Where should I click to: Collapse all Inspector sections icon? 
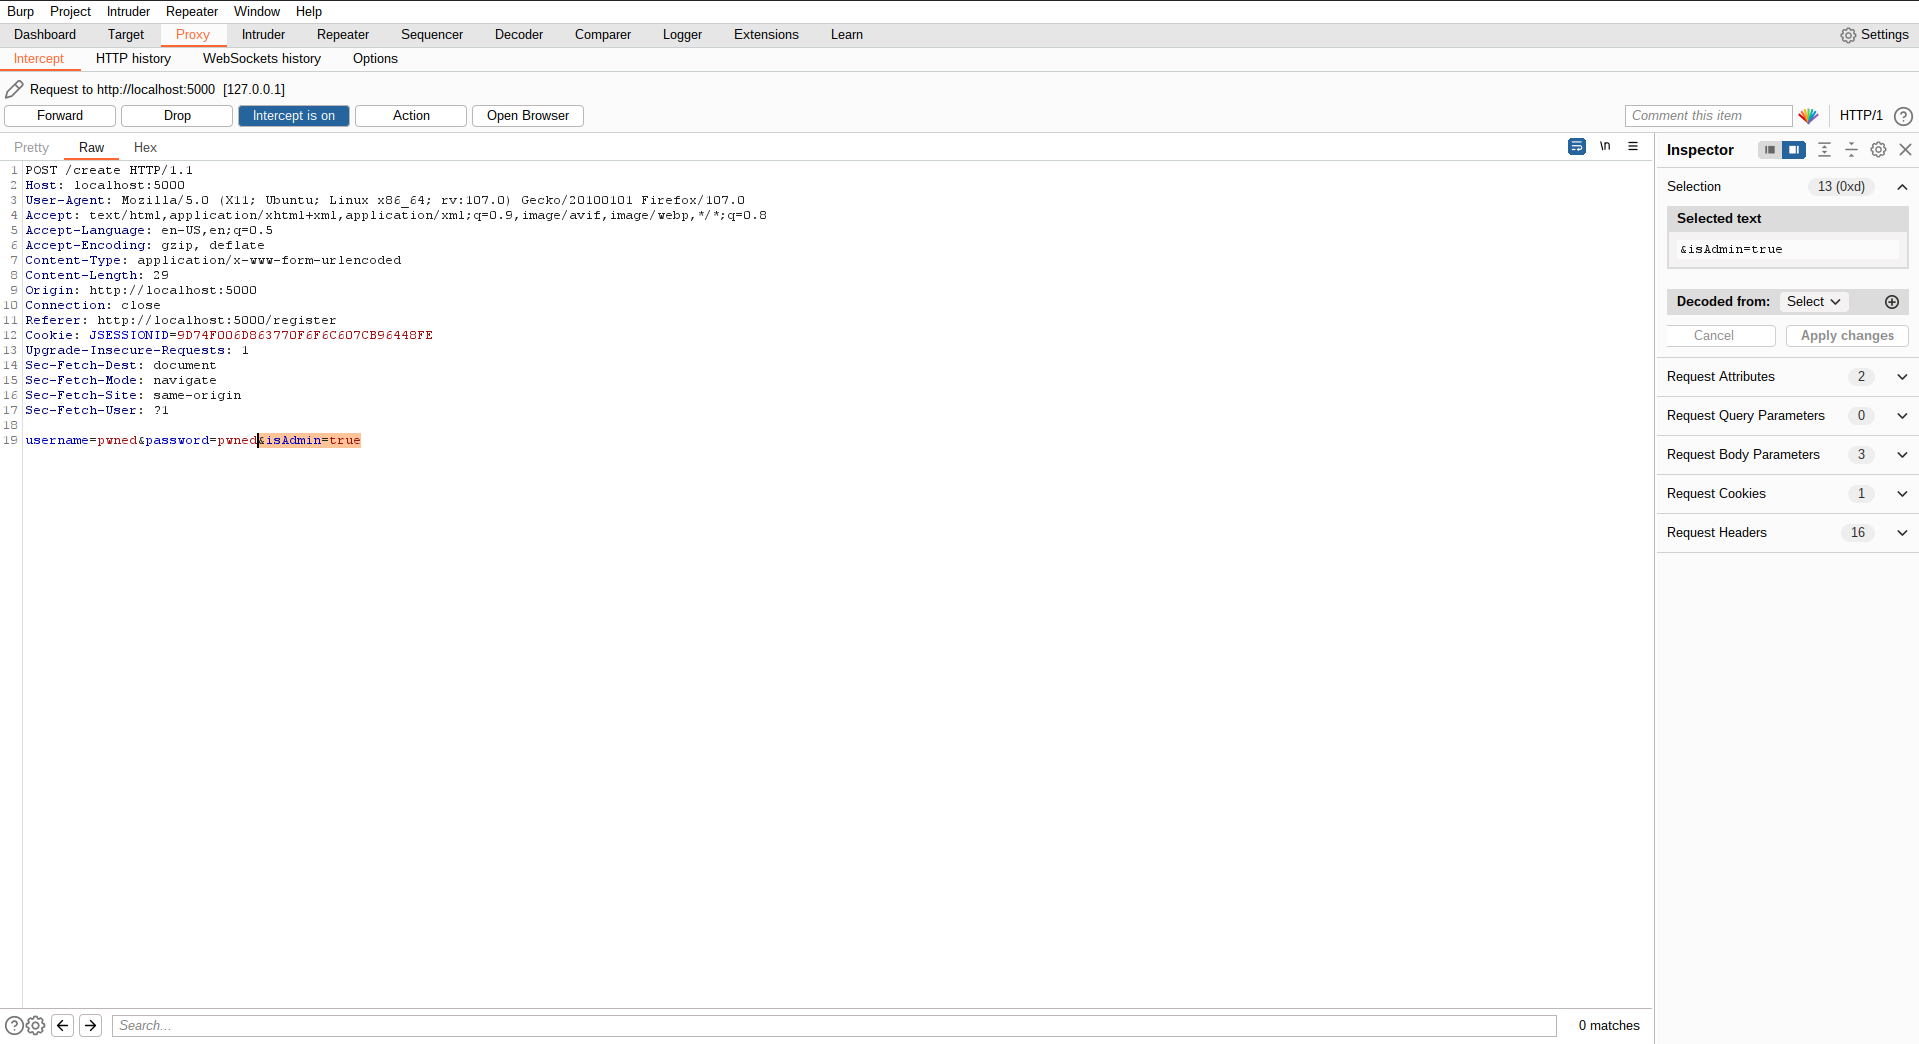pos(1851,150)
